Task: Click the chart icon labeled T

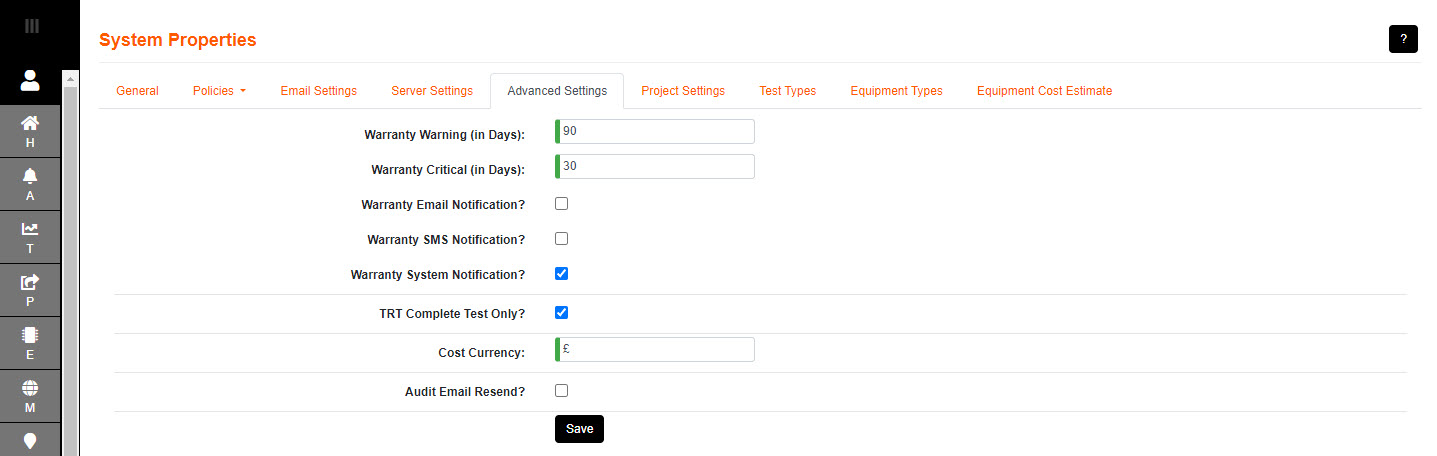Action: (x=30, y=236)
